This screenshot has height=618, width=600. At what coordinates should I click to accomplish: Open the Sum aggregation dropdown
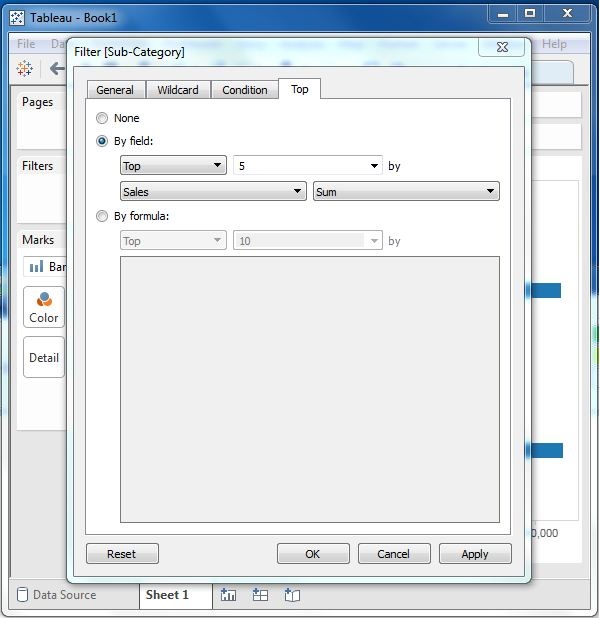pyautogui.click(x=405, y=191)
